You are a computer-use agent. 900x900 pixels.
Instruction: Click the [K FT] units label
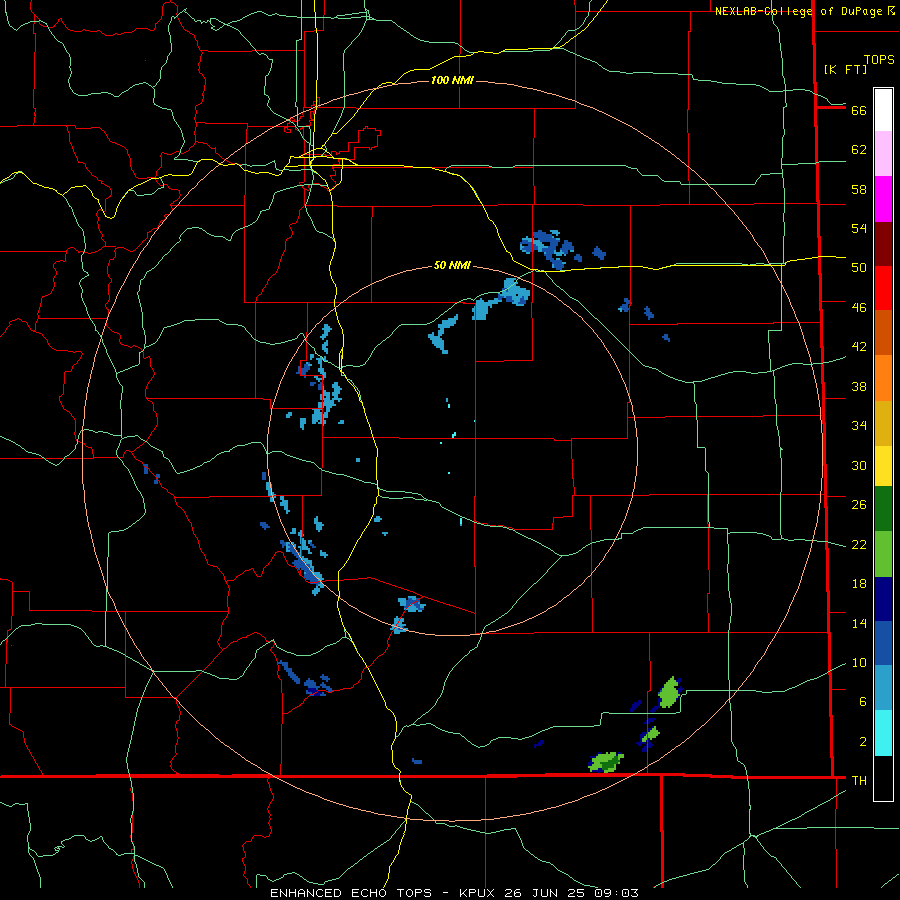point(845,69)
